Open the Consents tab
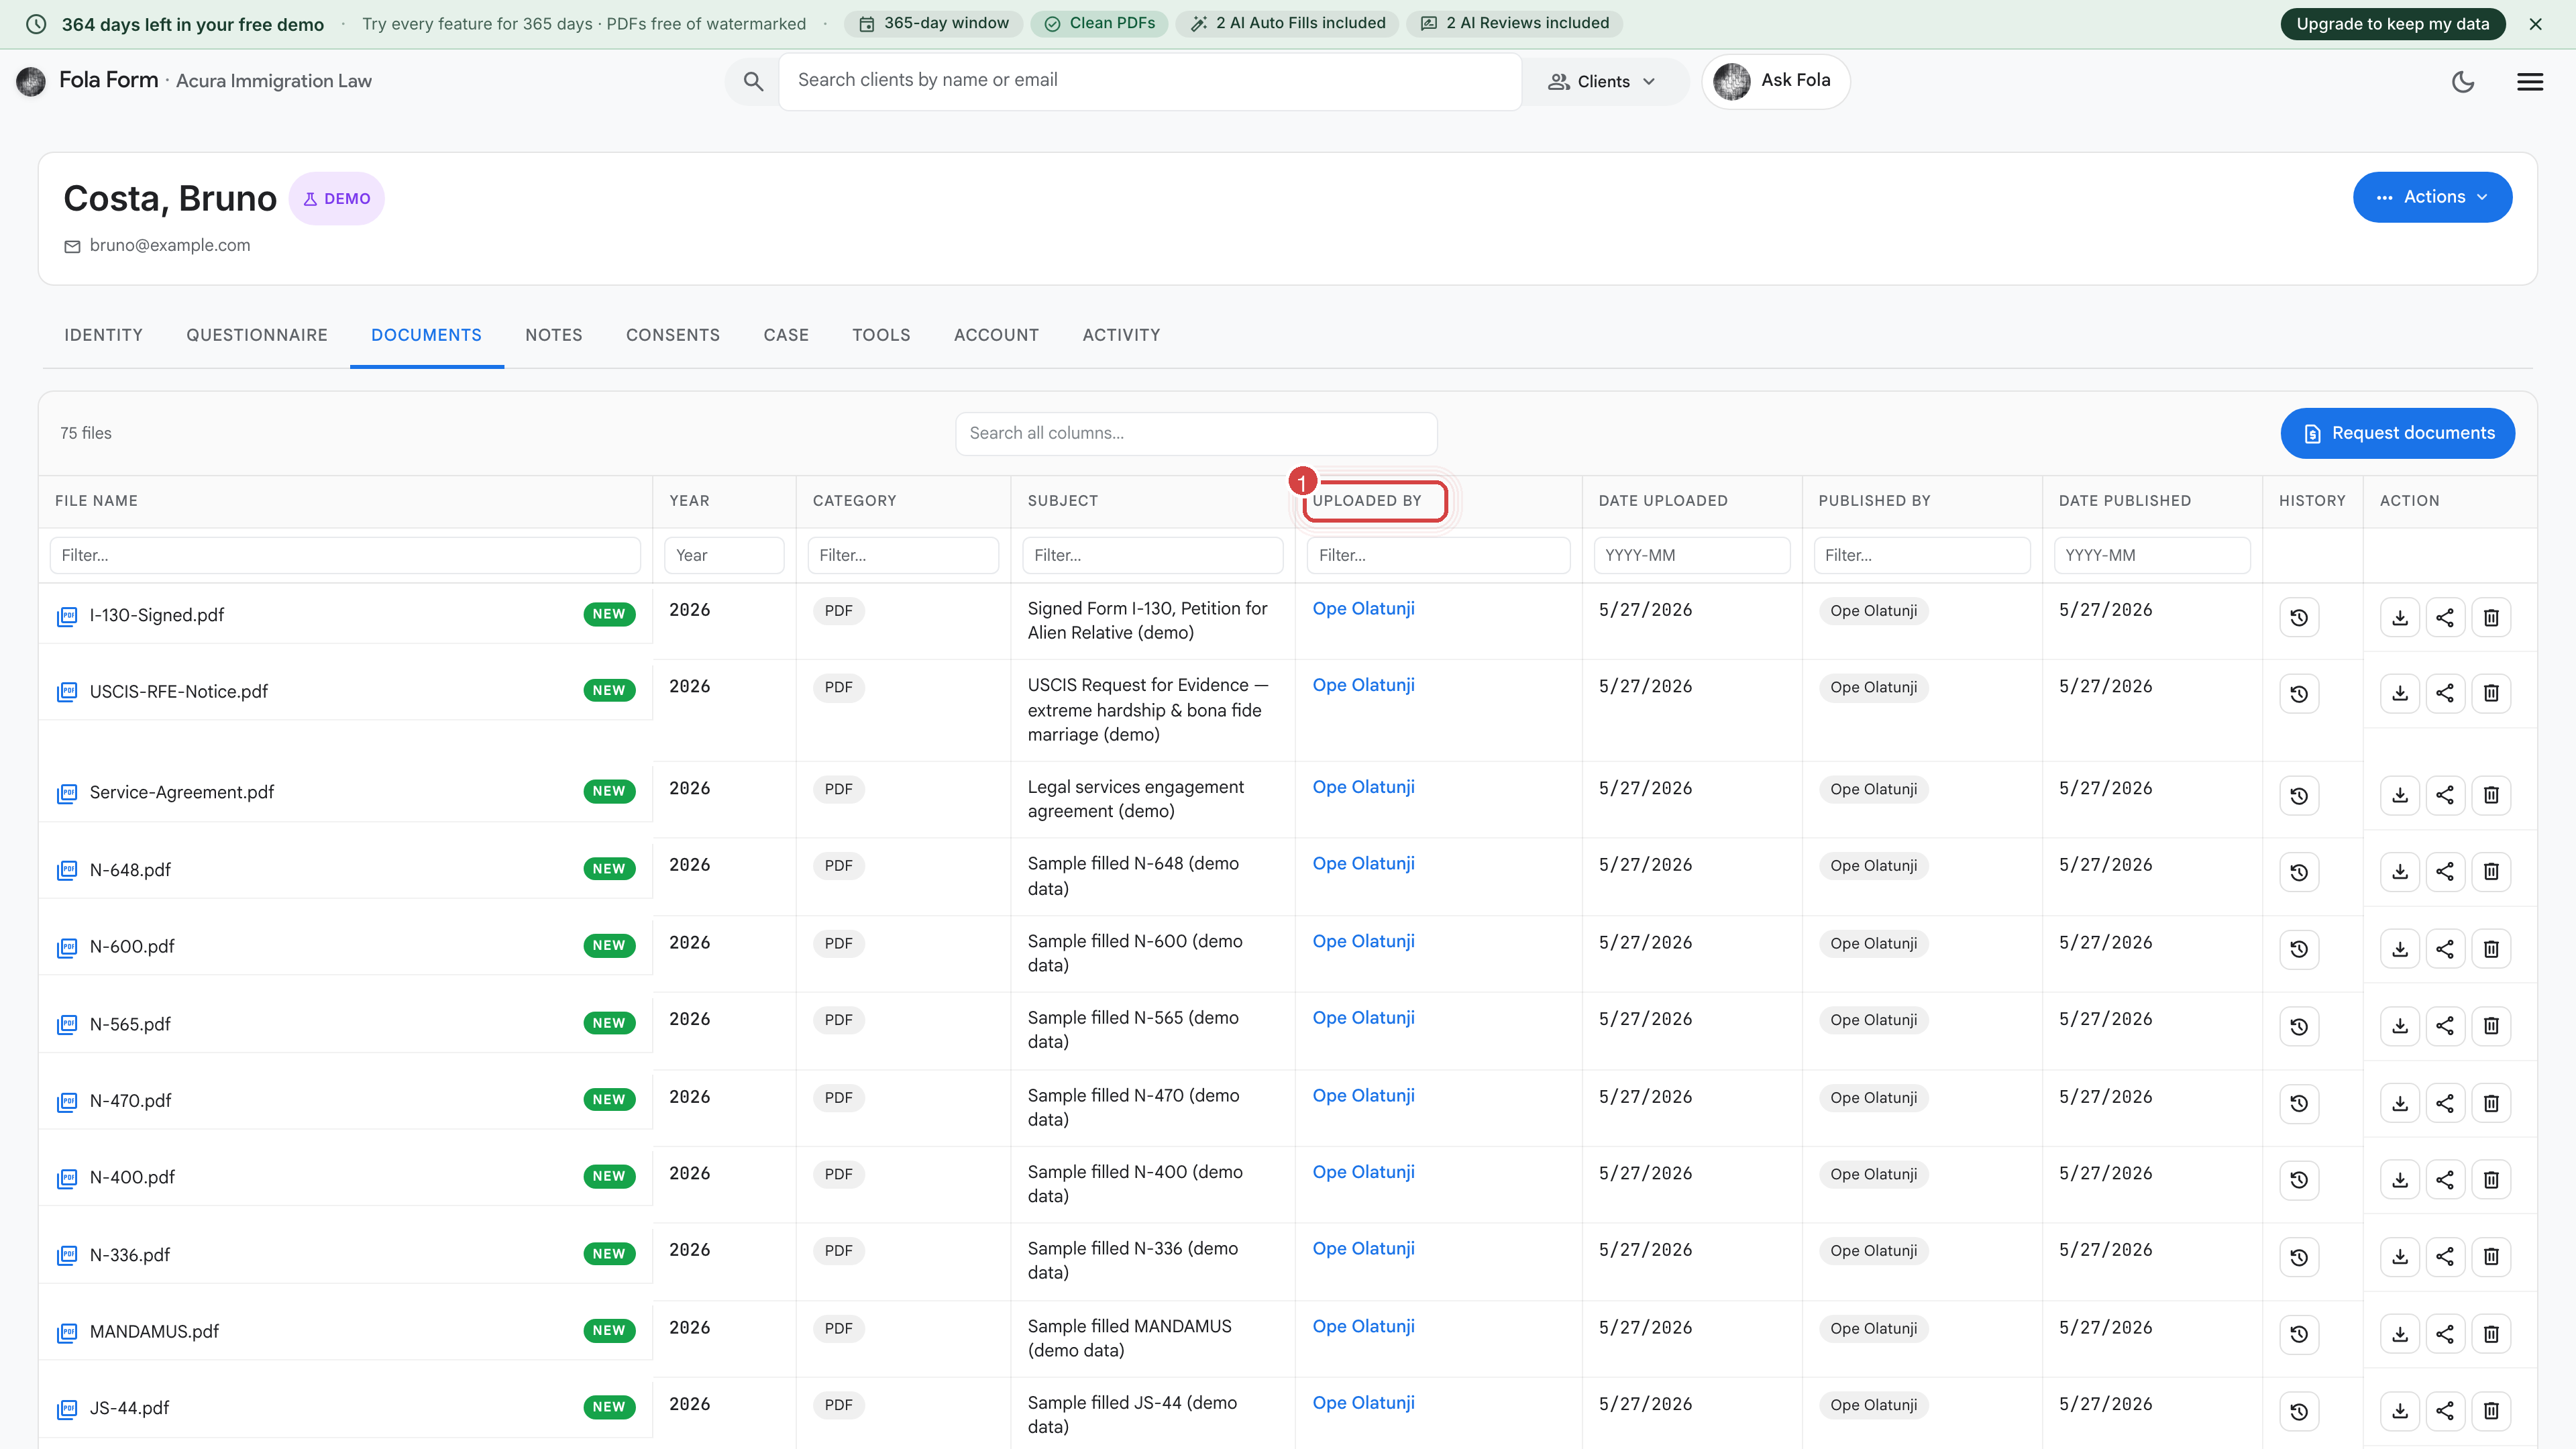This screenshot has height=1449, width=2576. point(673,335)
